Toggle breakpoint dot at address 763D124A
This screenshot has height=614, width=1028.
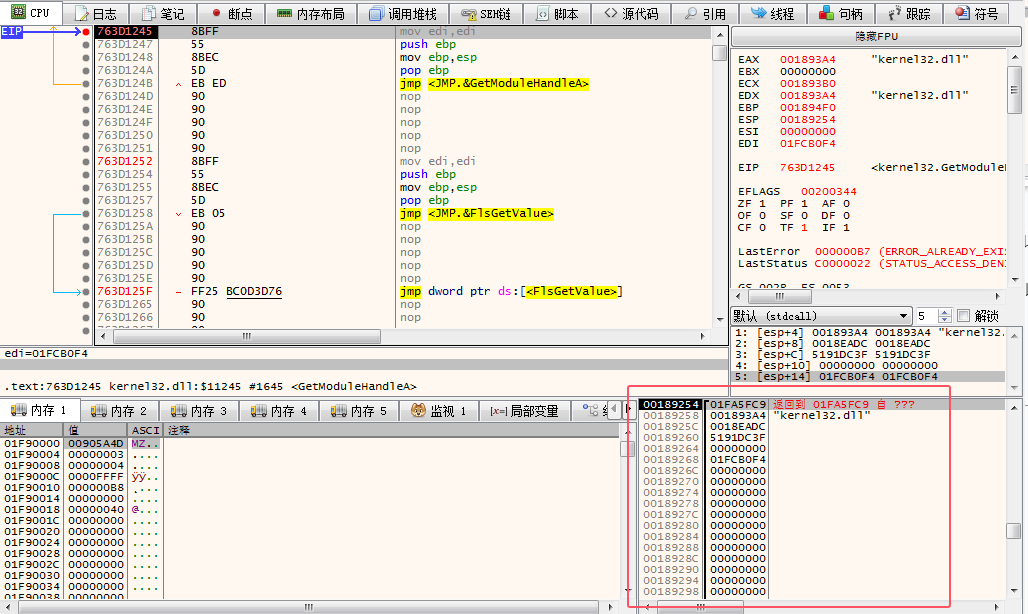pyautogui.click(x=86, y=70)
